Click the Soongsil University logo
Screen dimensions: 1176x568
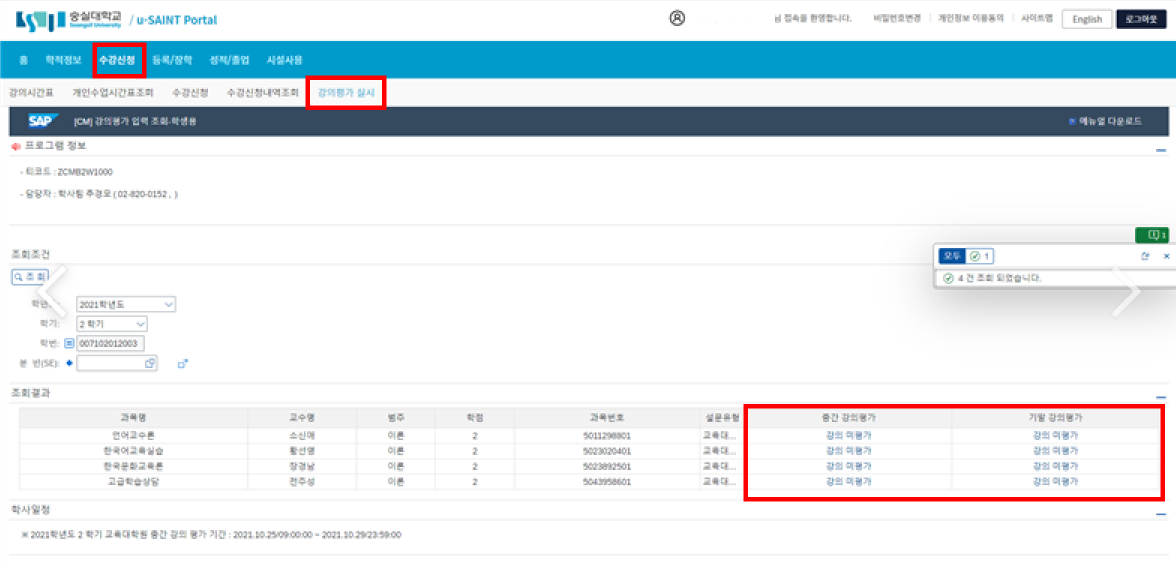click(x=67, y=19)
